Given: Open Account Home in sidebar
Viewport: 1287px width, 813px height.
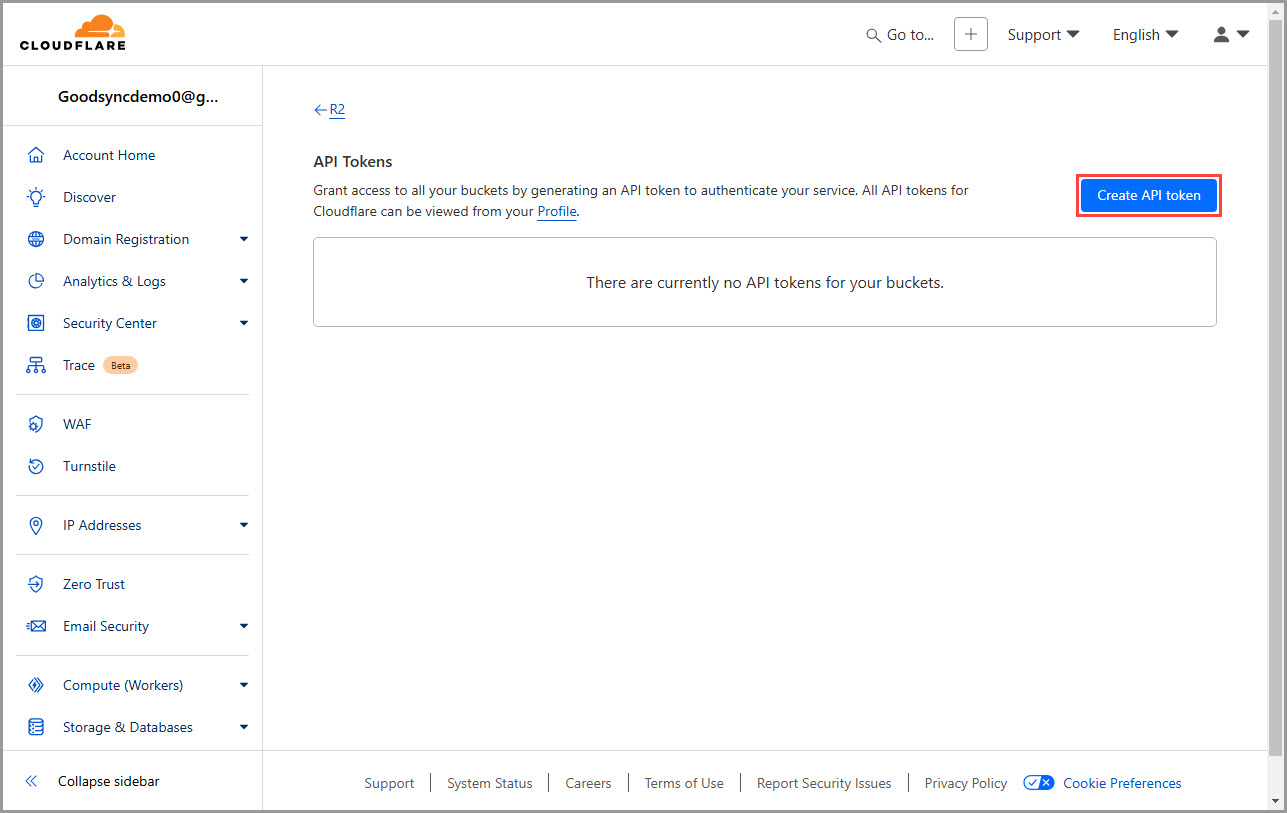Looking at the screenshot, I should 109,155.
